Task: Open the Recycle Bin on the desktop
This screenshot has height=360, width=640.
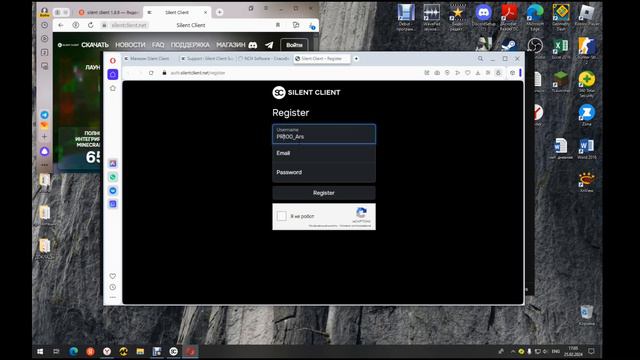Action: tap(587, 315)
